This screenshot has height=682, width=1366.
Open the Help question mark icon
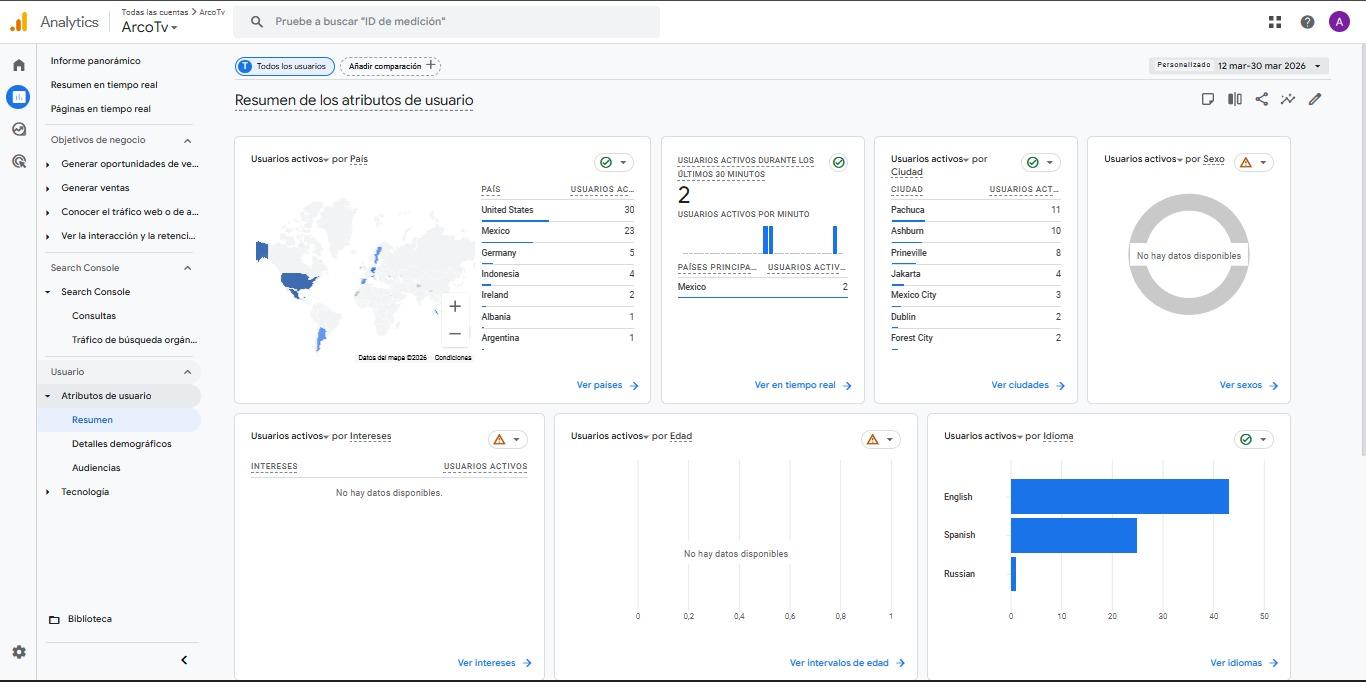1307,21
